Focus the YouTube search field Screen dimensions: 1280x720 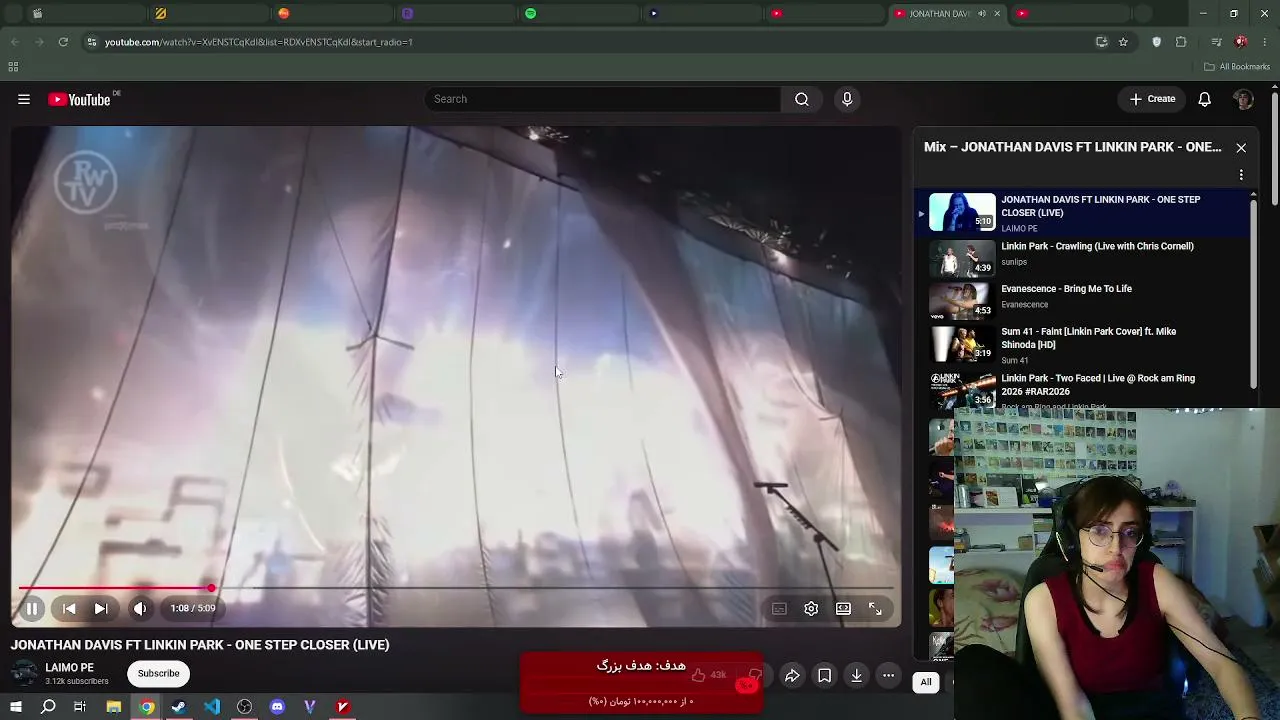pyautogui.click(x=603, y=99)
